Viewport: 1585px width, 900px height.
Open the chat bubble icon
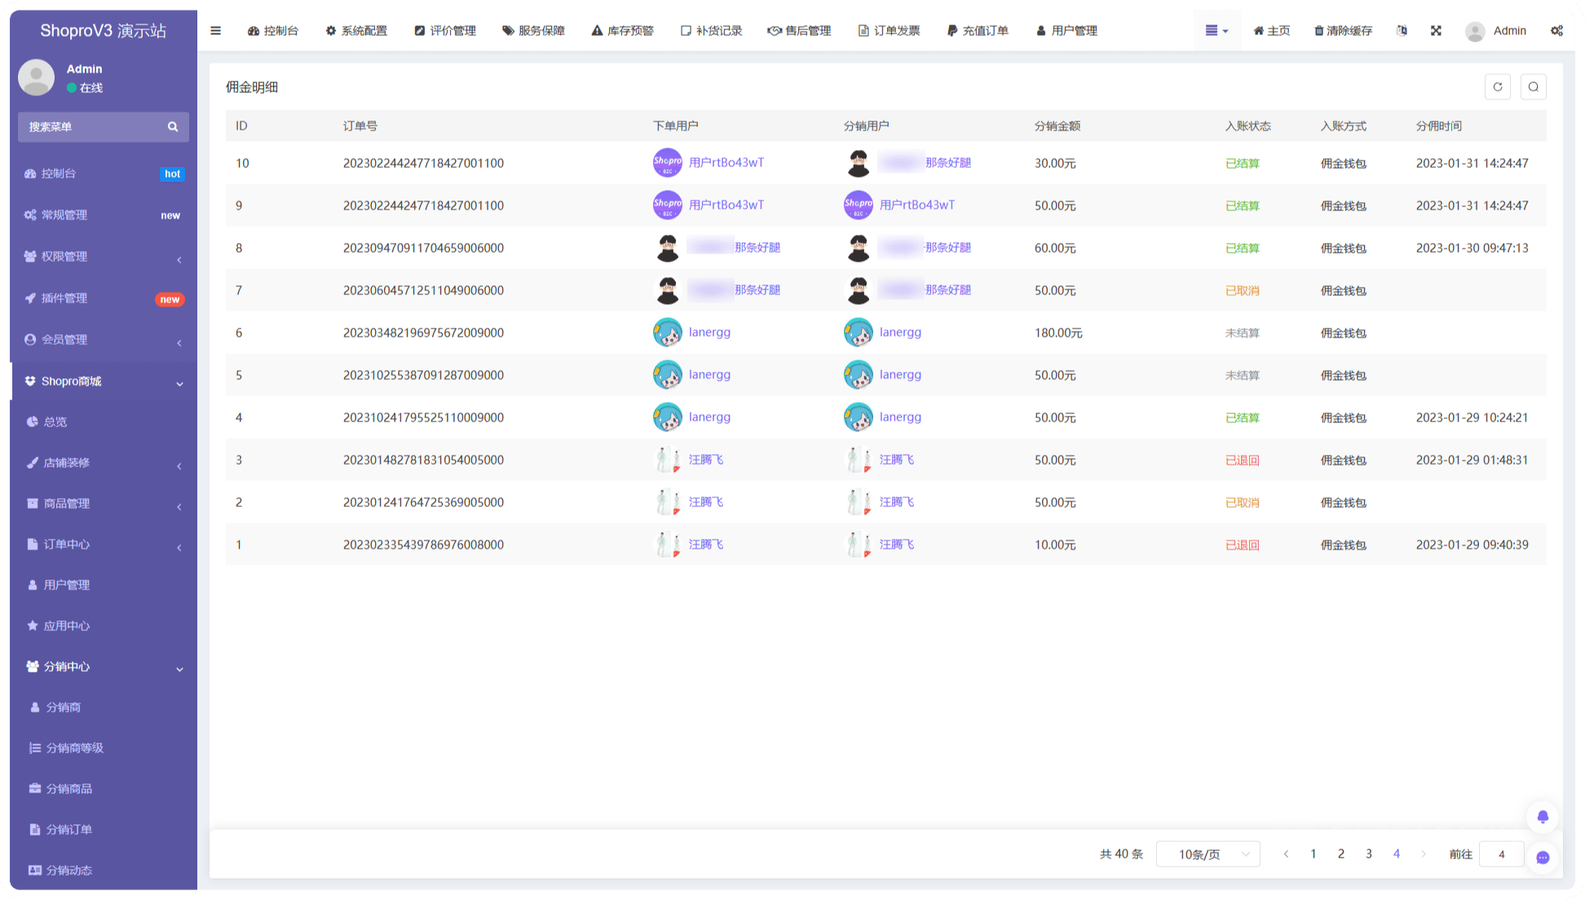coord(1542,857)
